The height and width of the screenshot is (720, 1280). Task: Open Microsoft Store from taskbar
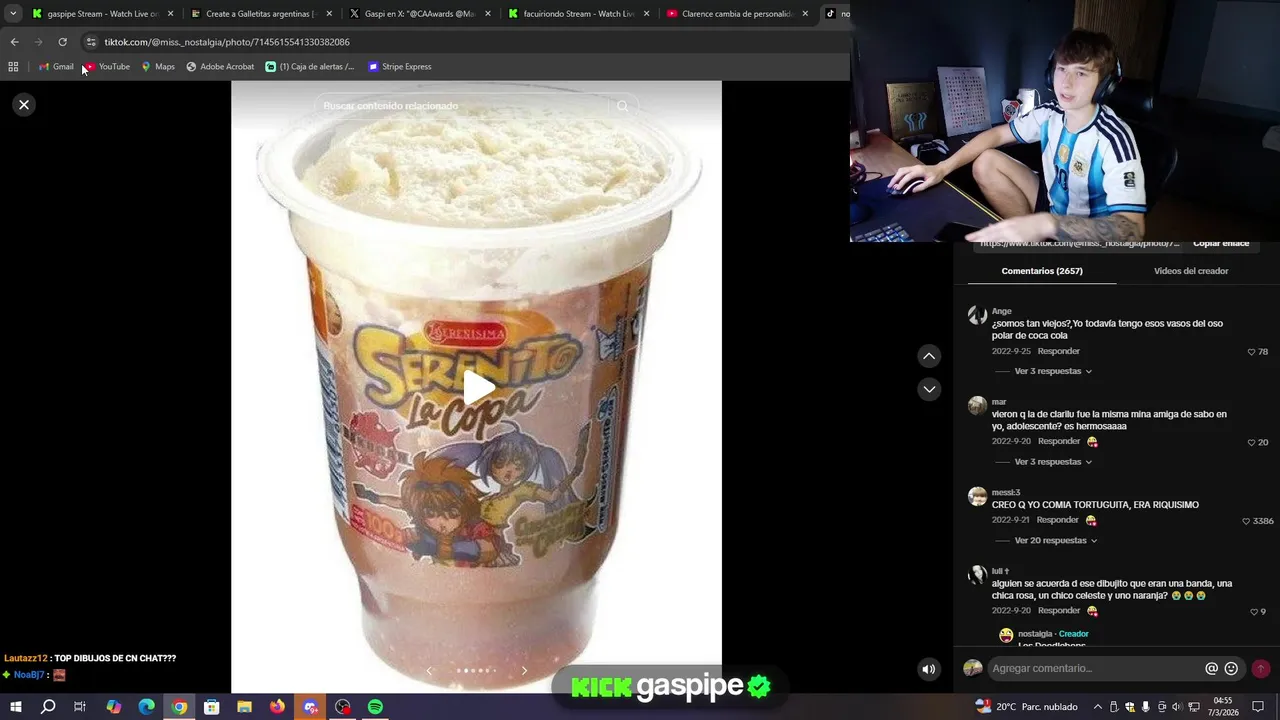(x=211, y=707)
